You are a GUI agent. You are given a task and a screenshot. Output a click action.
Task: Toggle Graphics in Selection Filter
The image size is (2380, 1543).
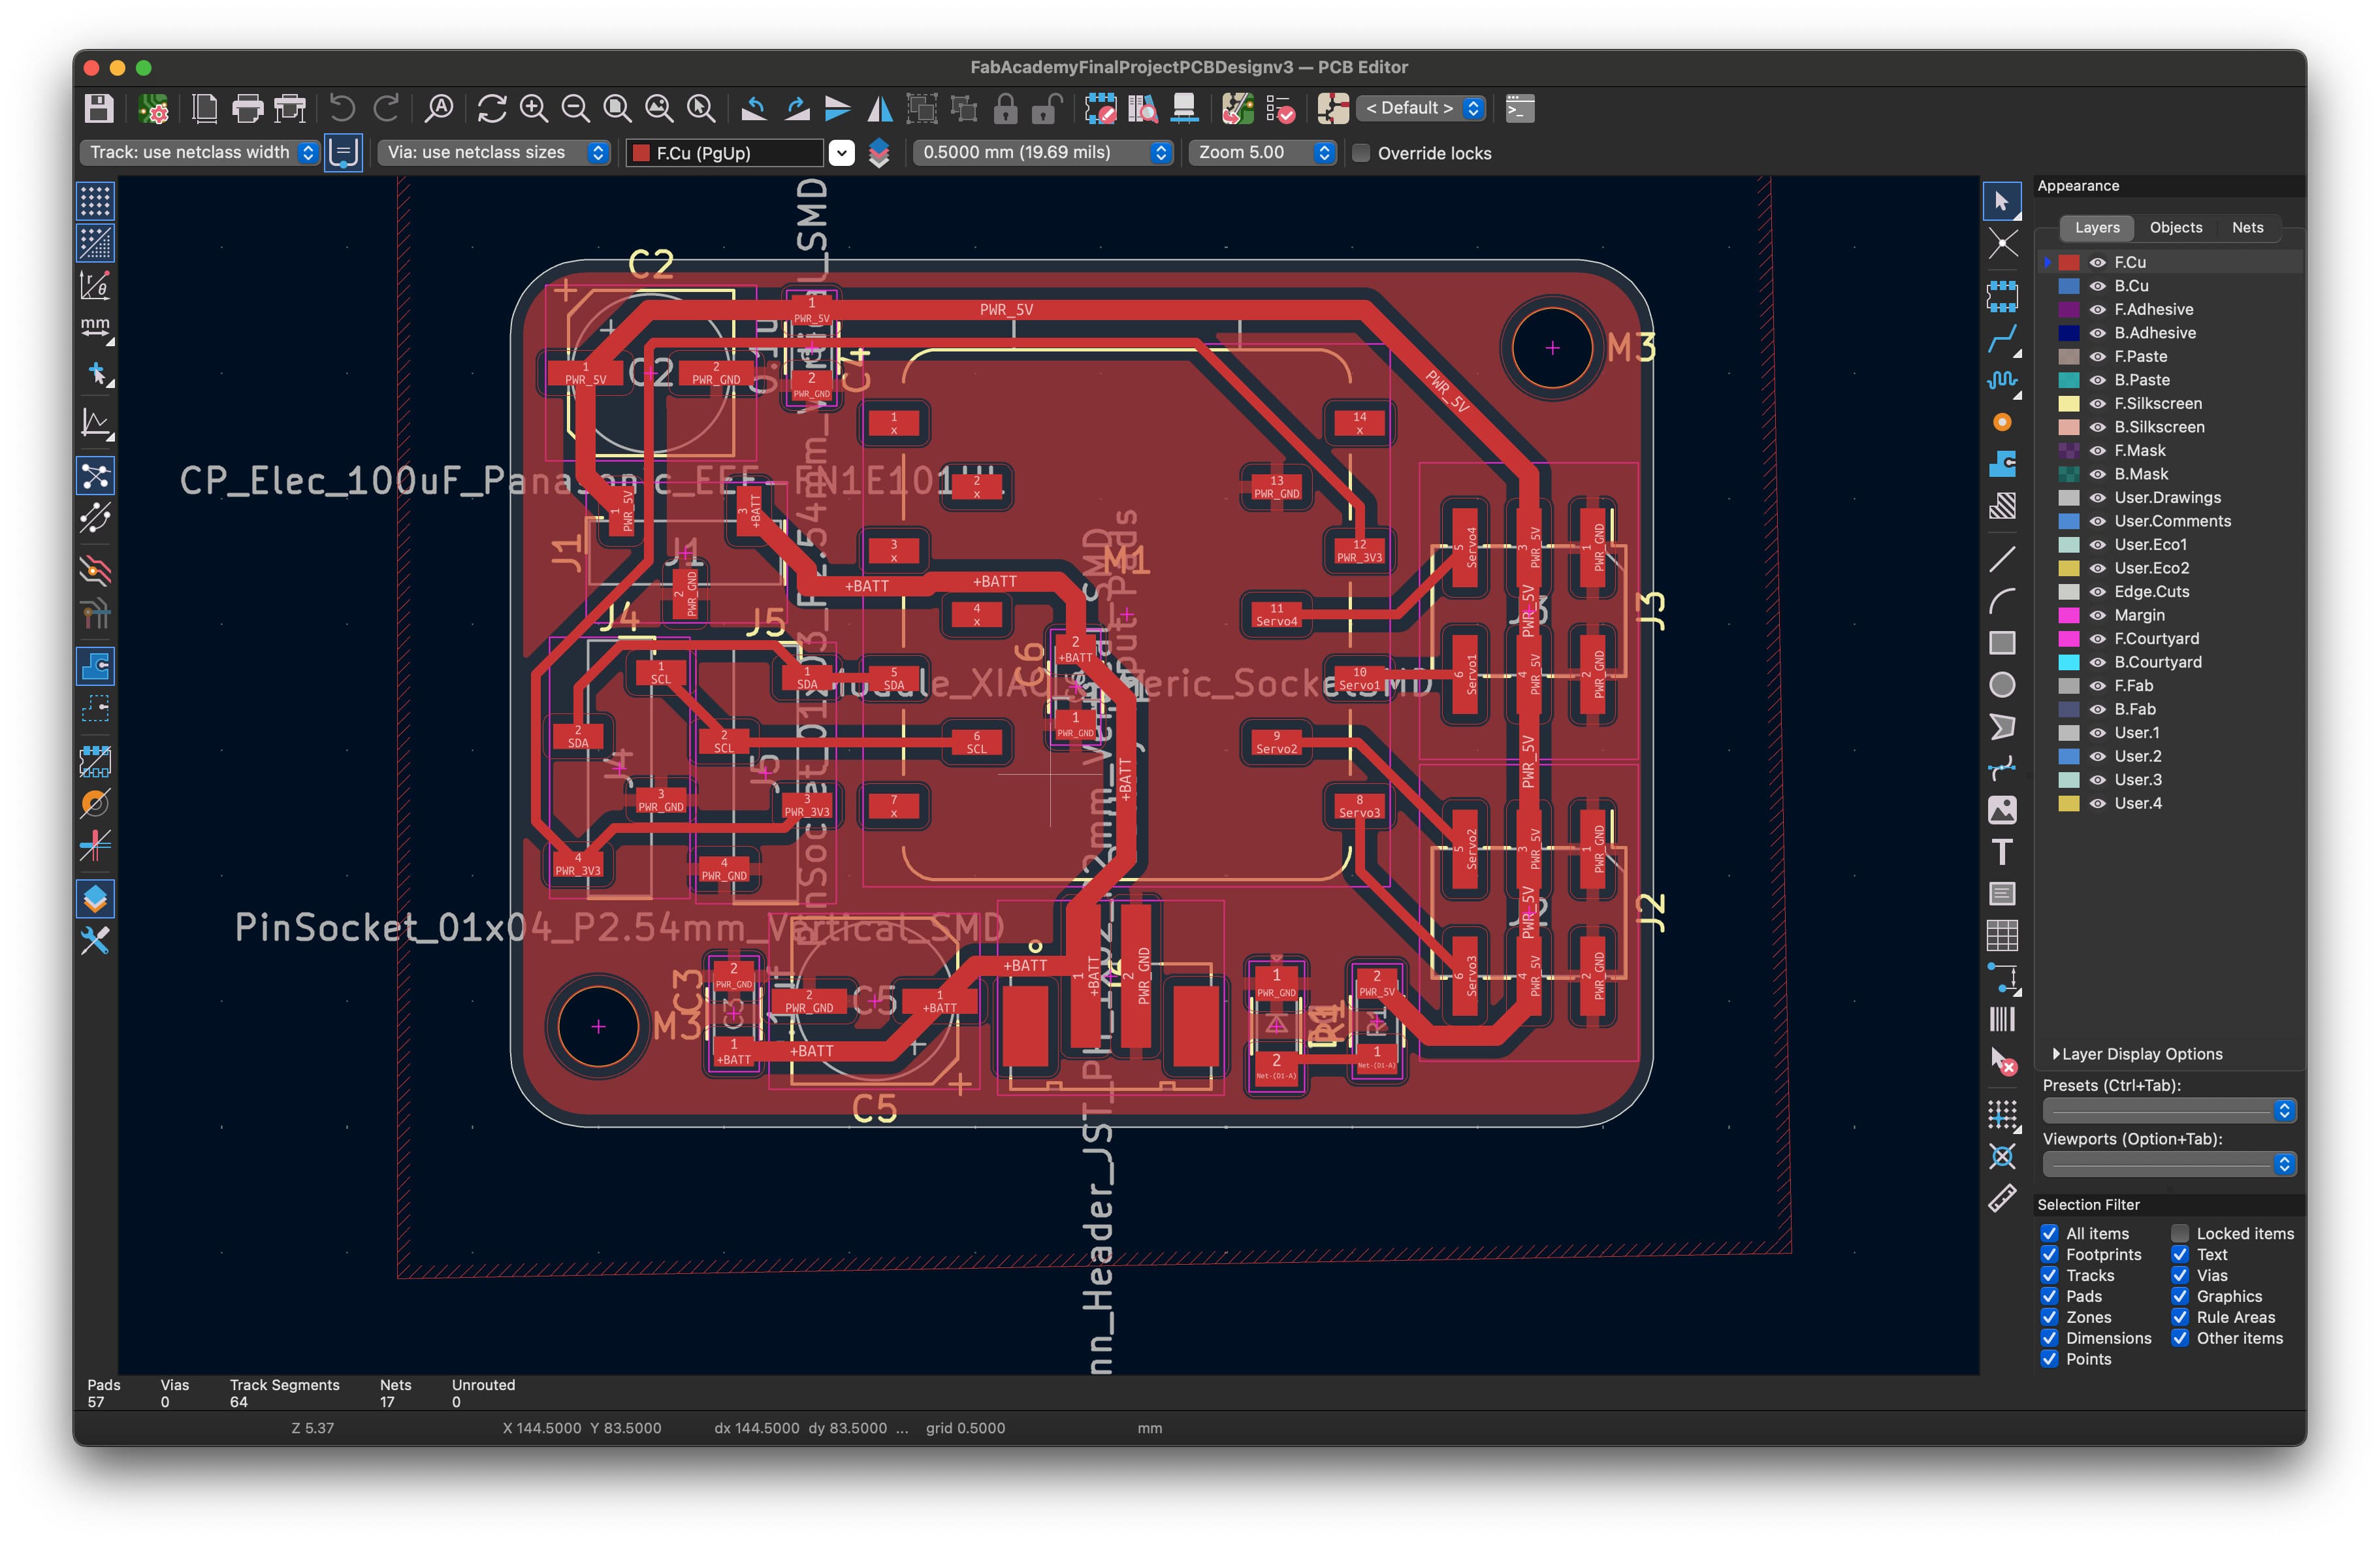click(x=2180, y=1296)
